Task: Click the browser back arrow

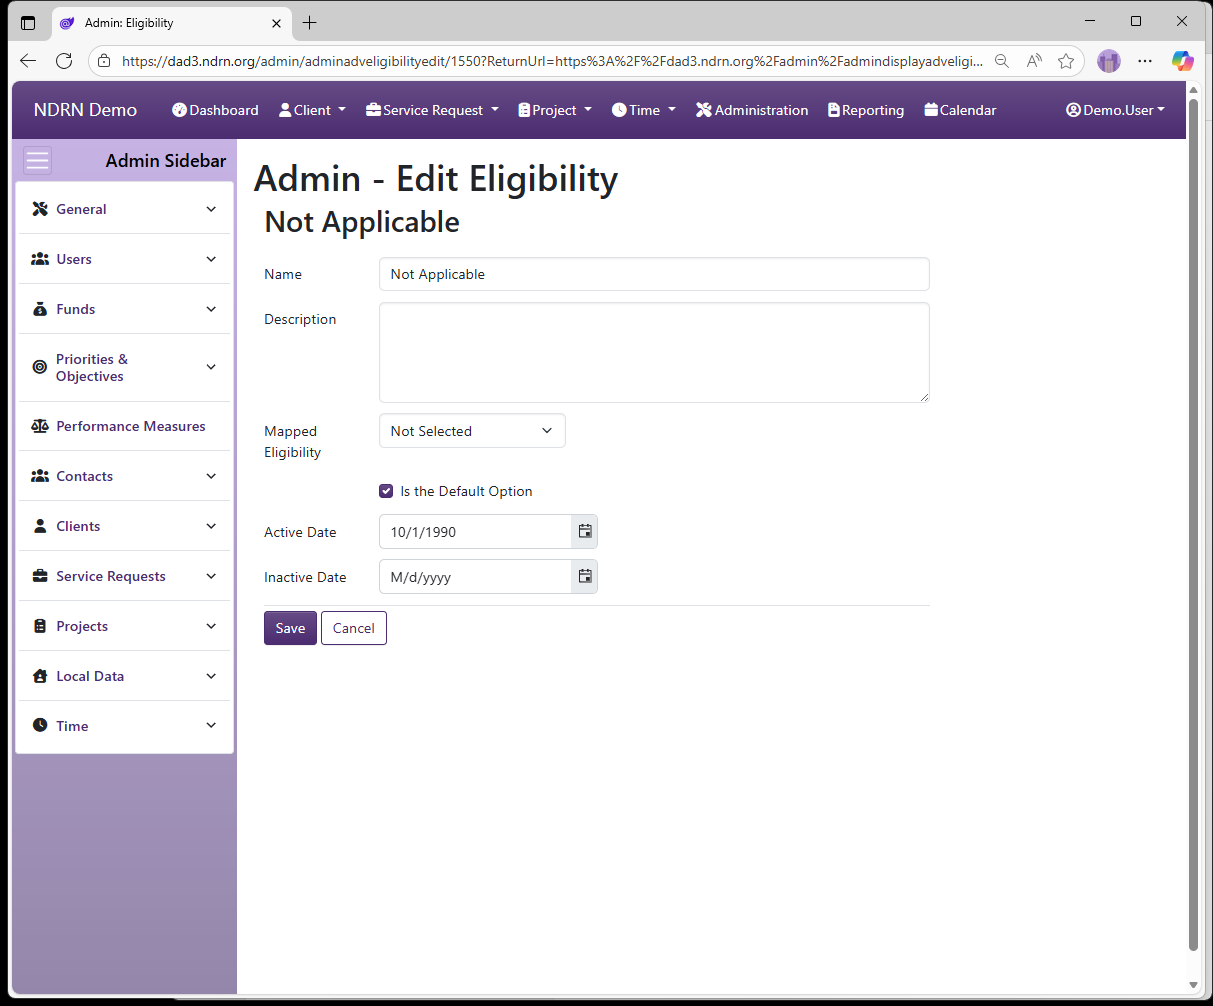Action: pos(28,61)
